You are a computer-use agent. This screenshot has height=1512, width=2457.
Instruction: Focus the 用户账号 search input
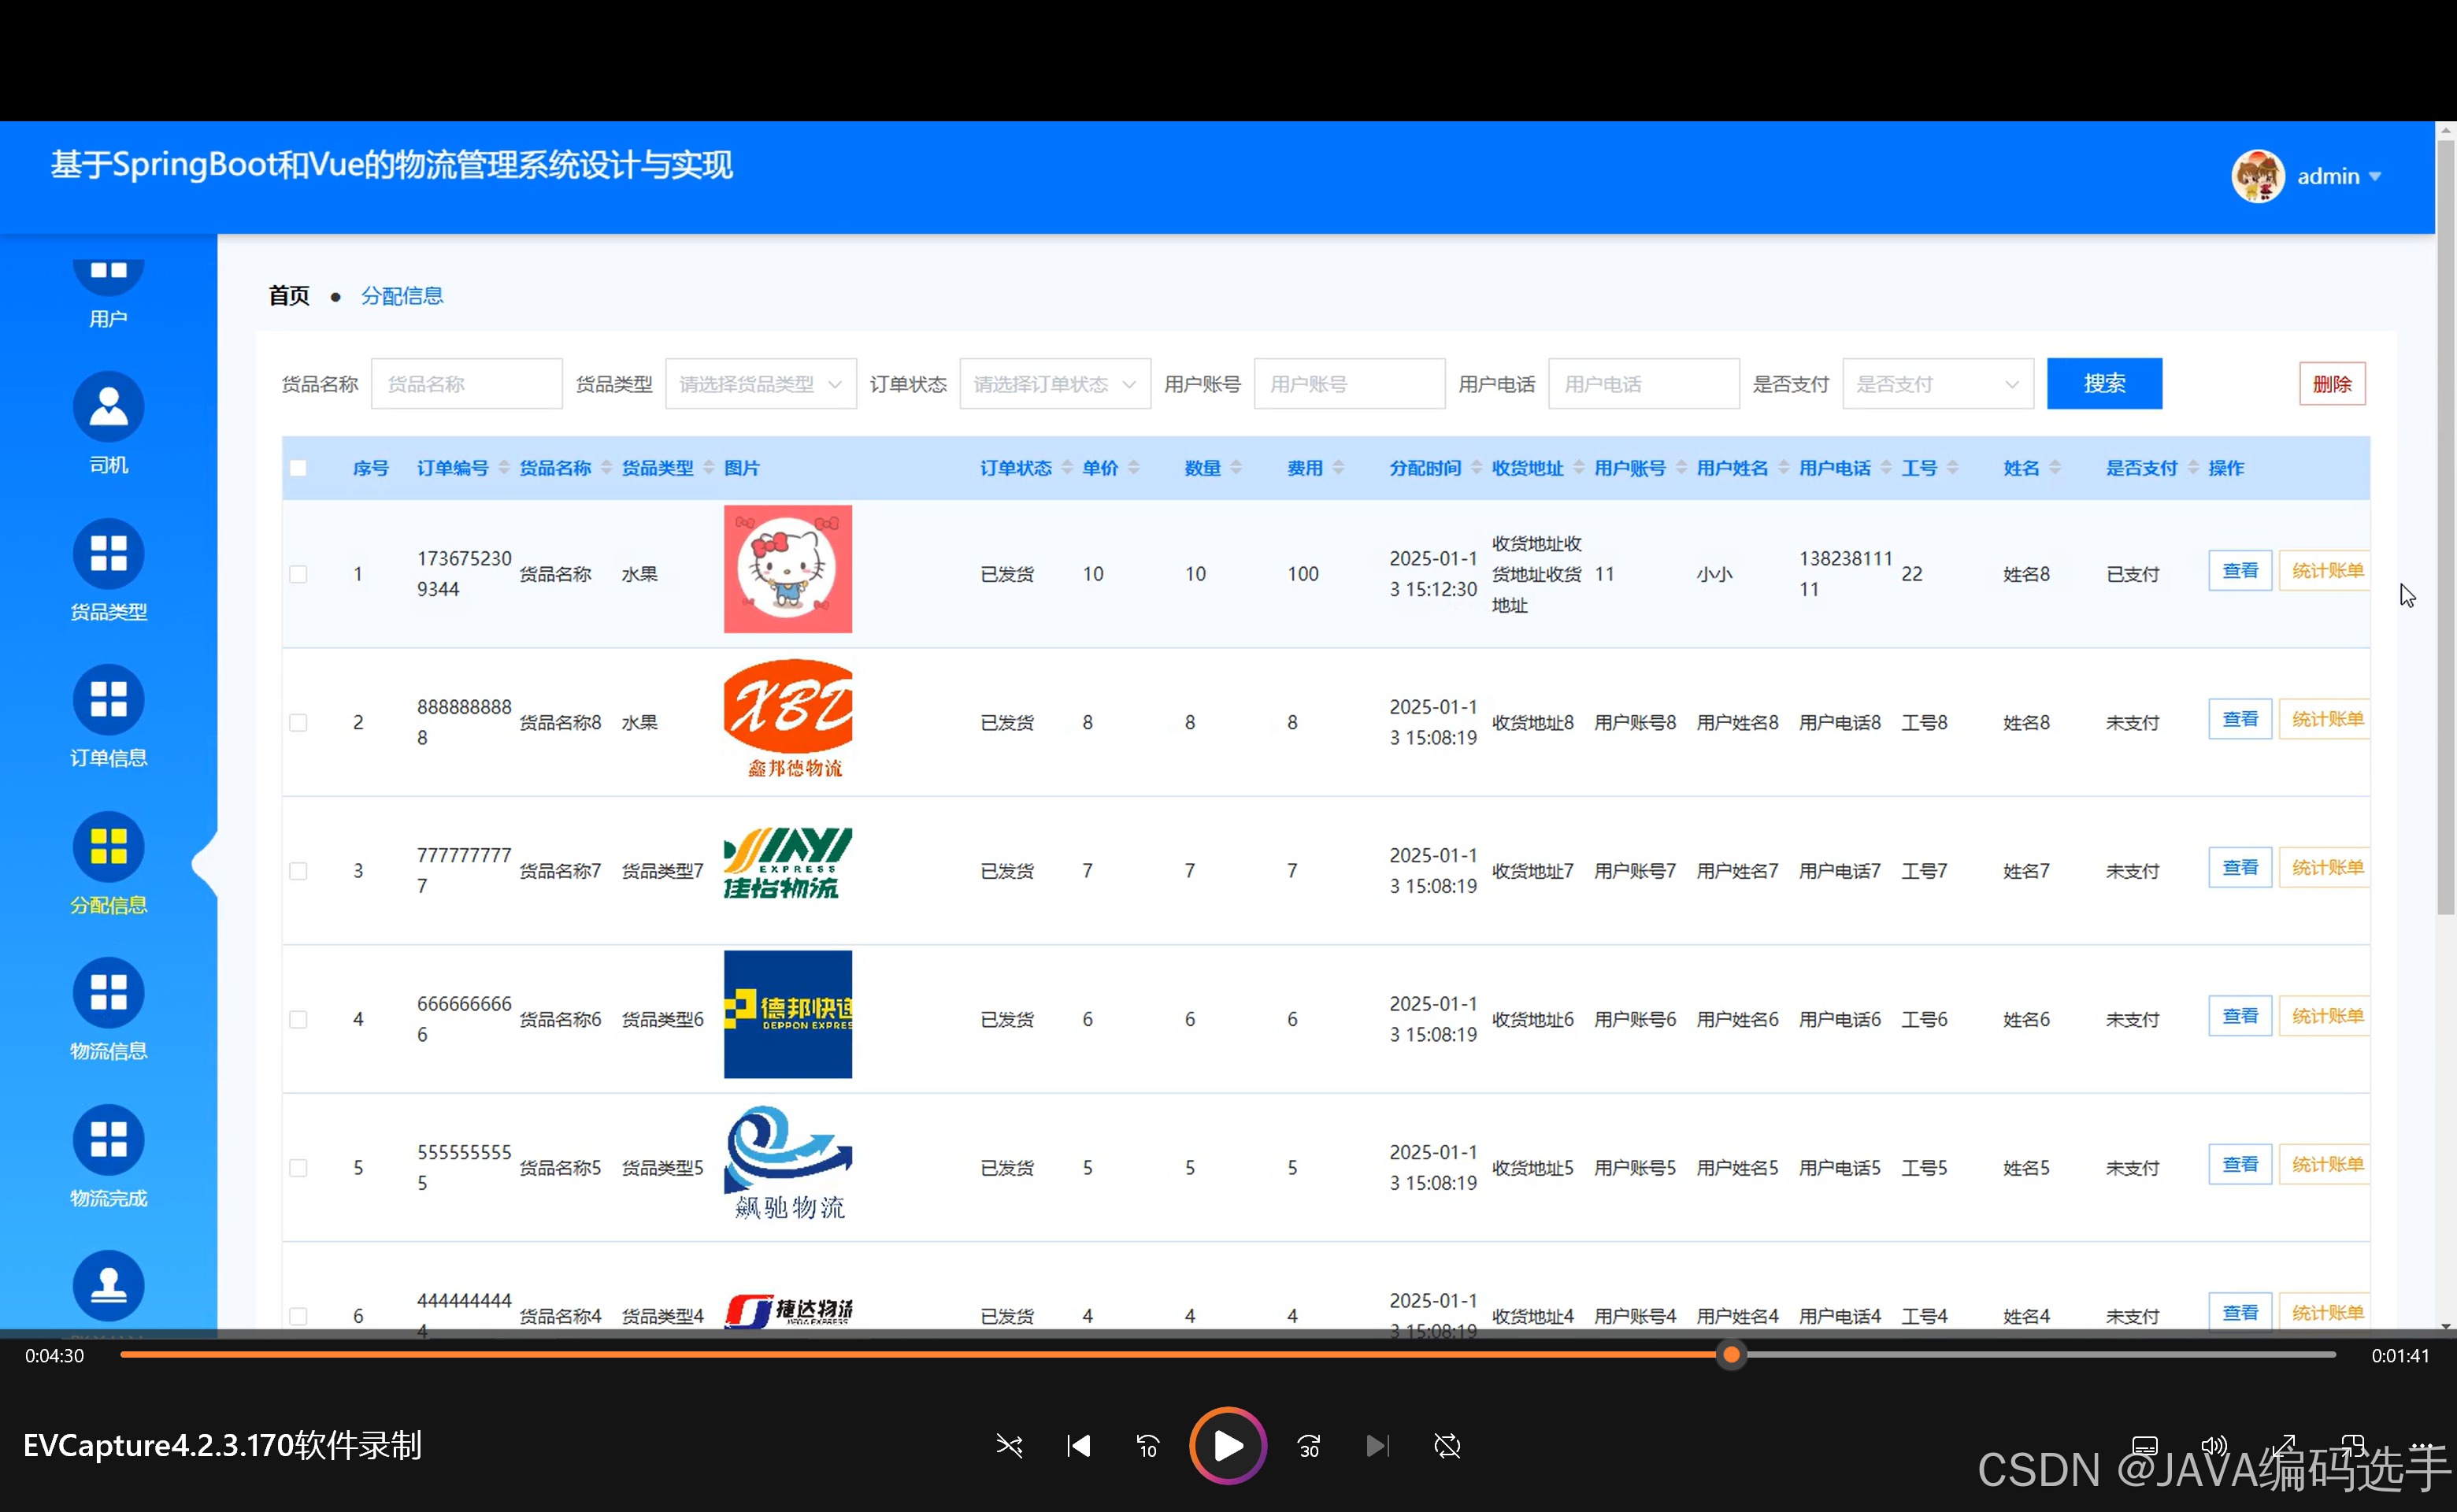[1349, 384]
